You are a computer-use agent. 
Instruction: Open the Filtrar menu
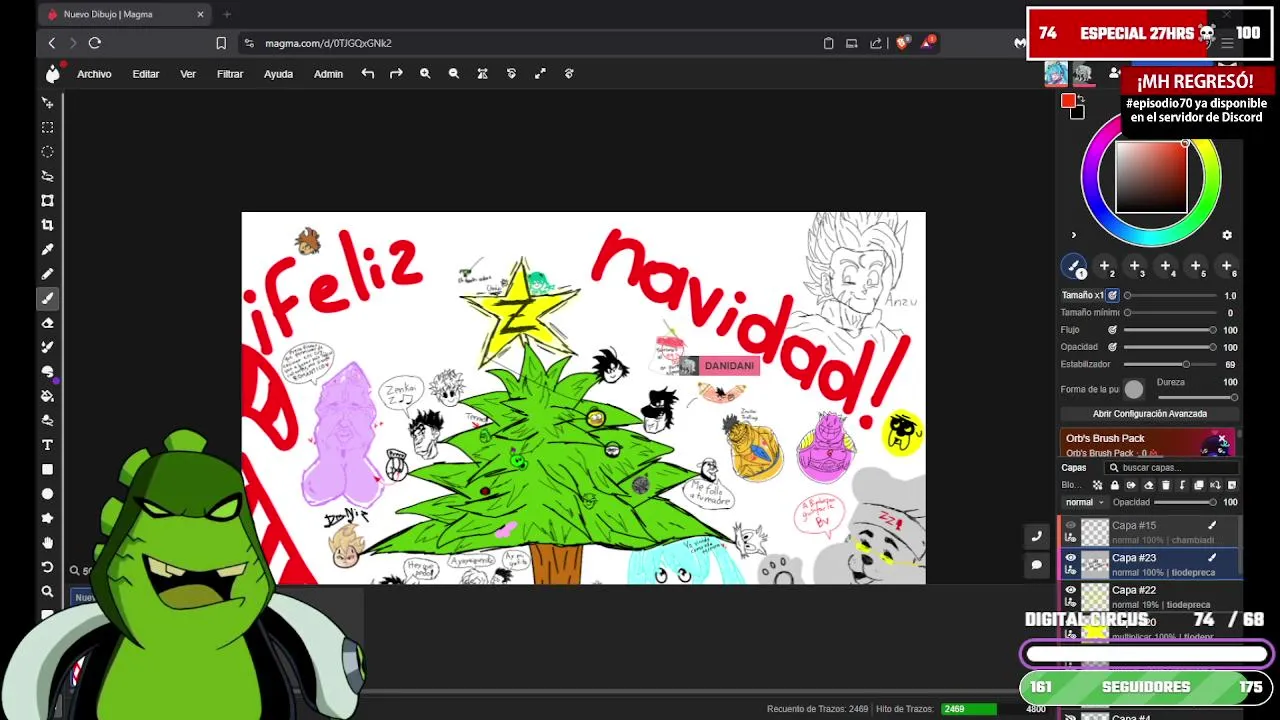tap(230, 74)
